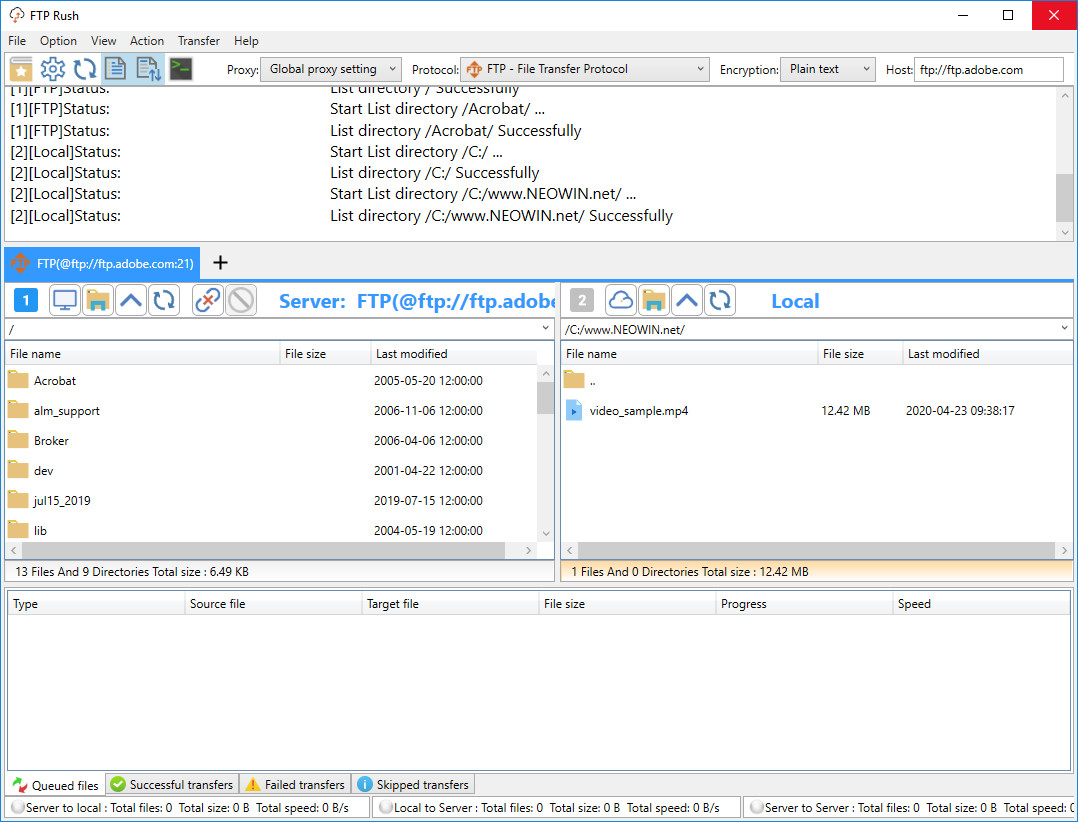Open the Transfer menu

[198, 41]
